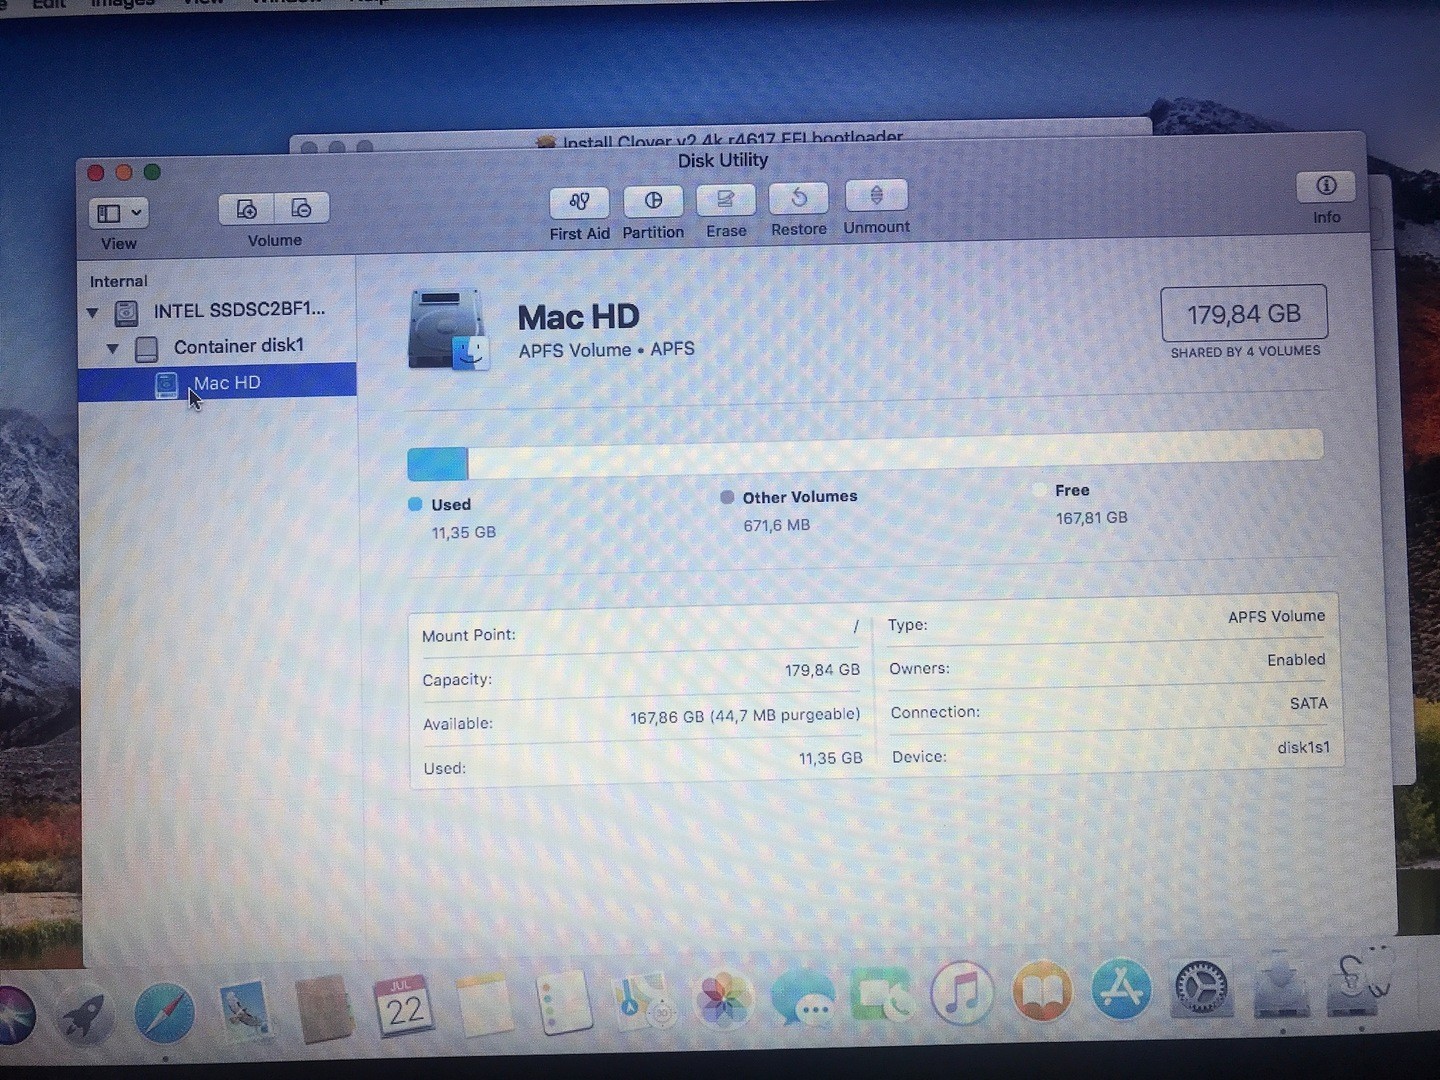Open Messages from the Dock
Image resolution: width=1440 pixels, height=1080 pixels.
[803, 996]
